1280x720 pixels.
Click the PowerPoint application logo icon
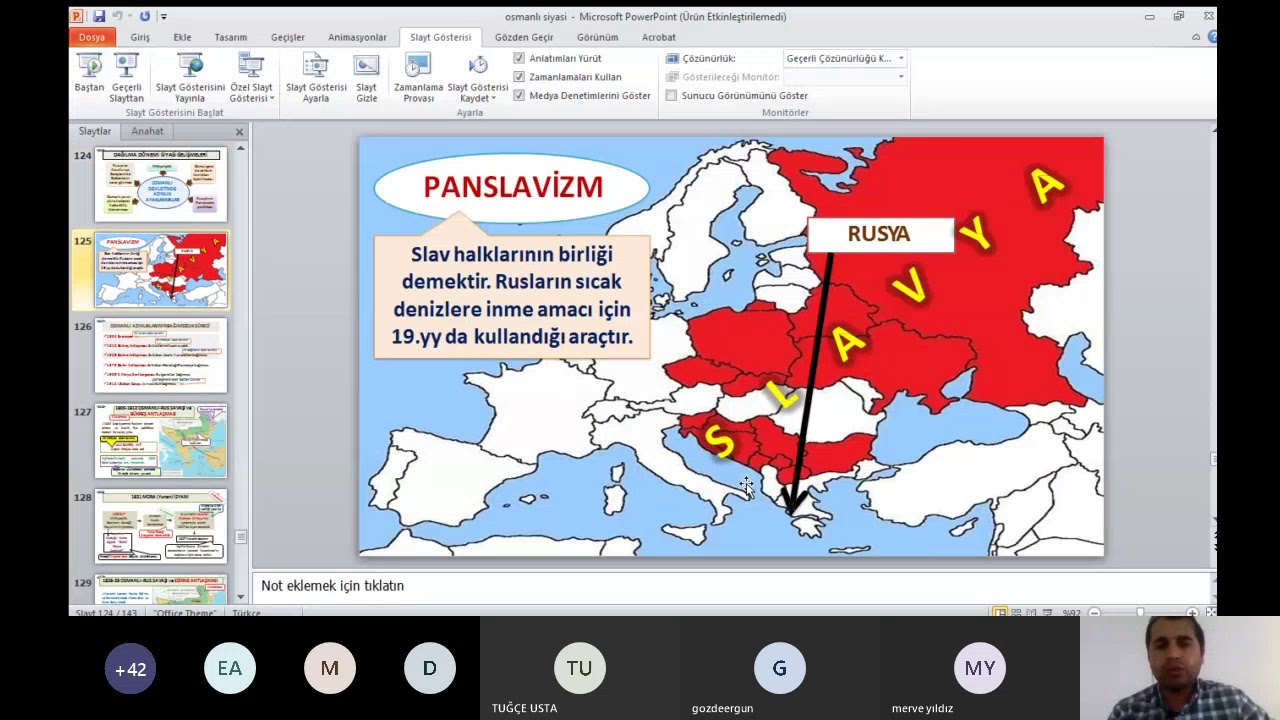(77, 16)
